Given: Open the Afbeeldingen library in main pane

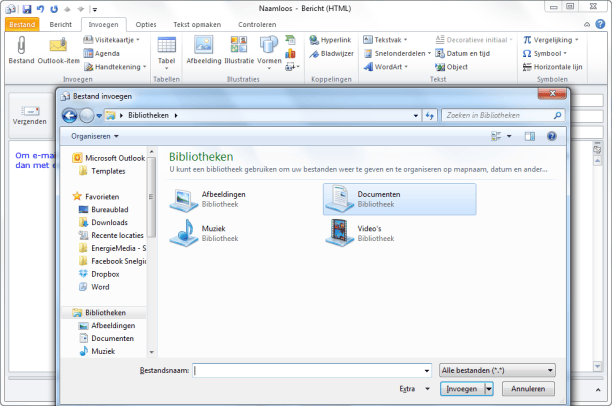Looking at the screenshot, I should [x=208, y=199].
